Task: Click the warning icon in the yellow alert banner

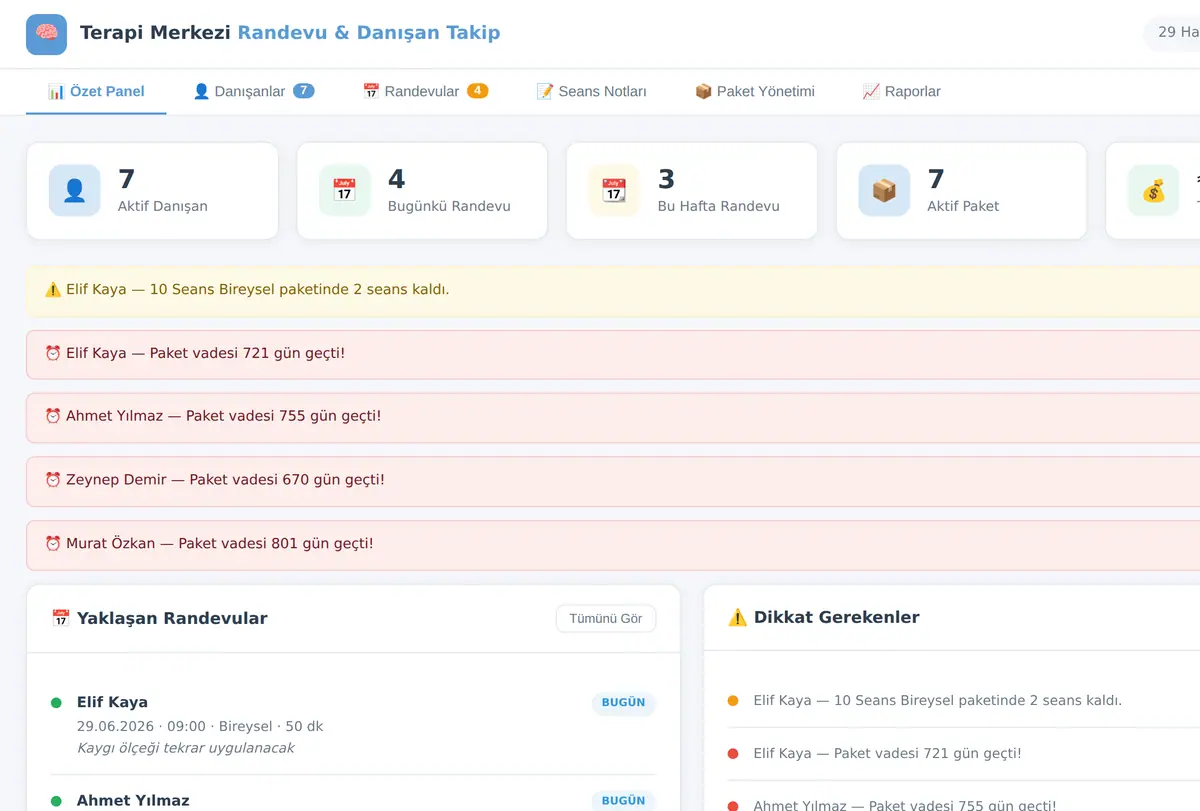Action: (x=53, y=290)
